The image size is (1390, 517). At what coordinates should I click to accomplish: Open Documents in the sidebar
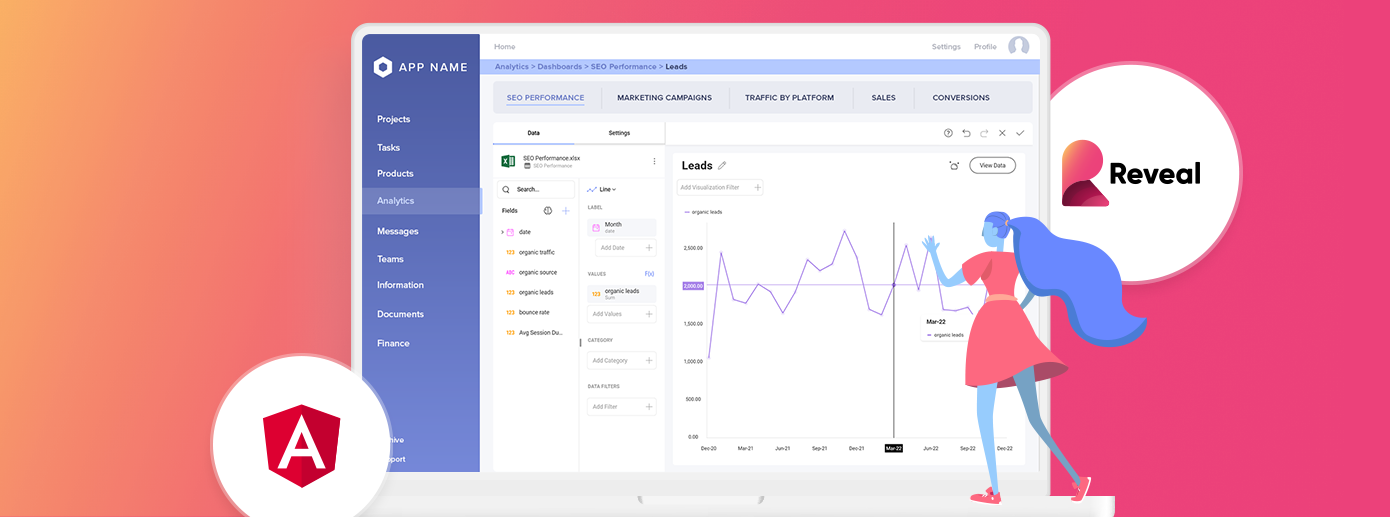(x=400, y=314)
